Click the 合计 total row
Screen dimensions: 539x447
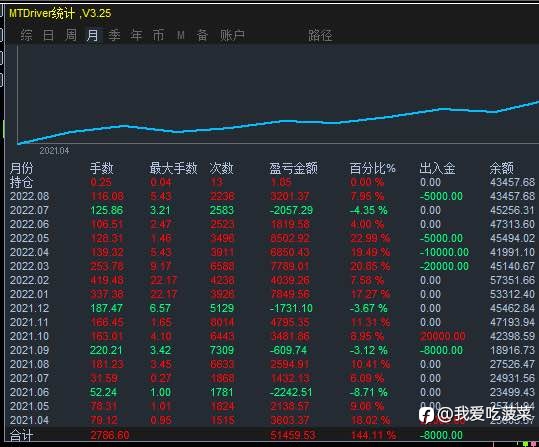point(272,435)
